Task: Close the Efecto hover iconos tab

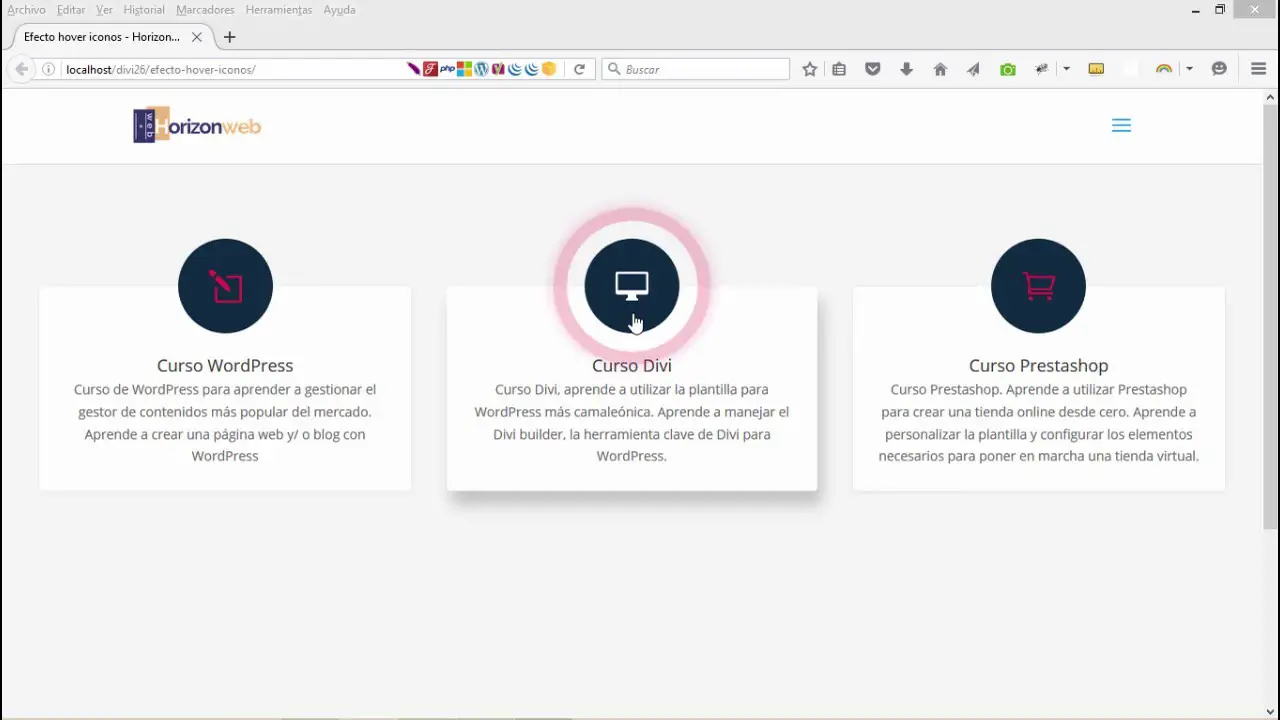Action: 197,37
